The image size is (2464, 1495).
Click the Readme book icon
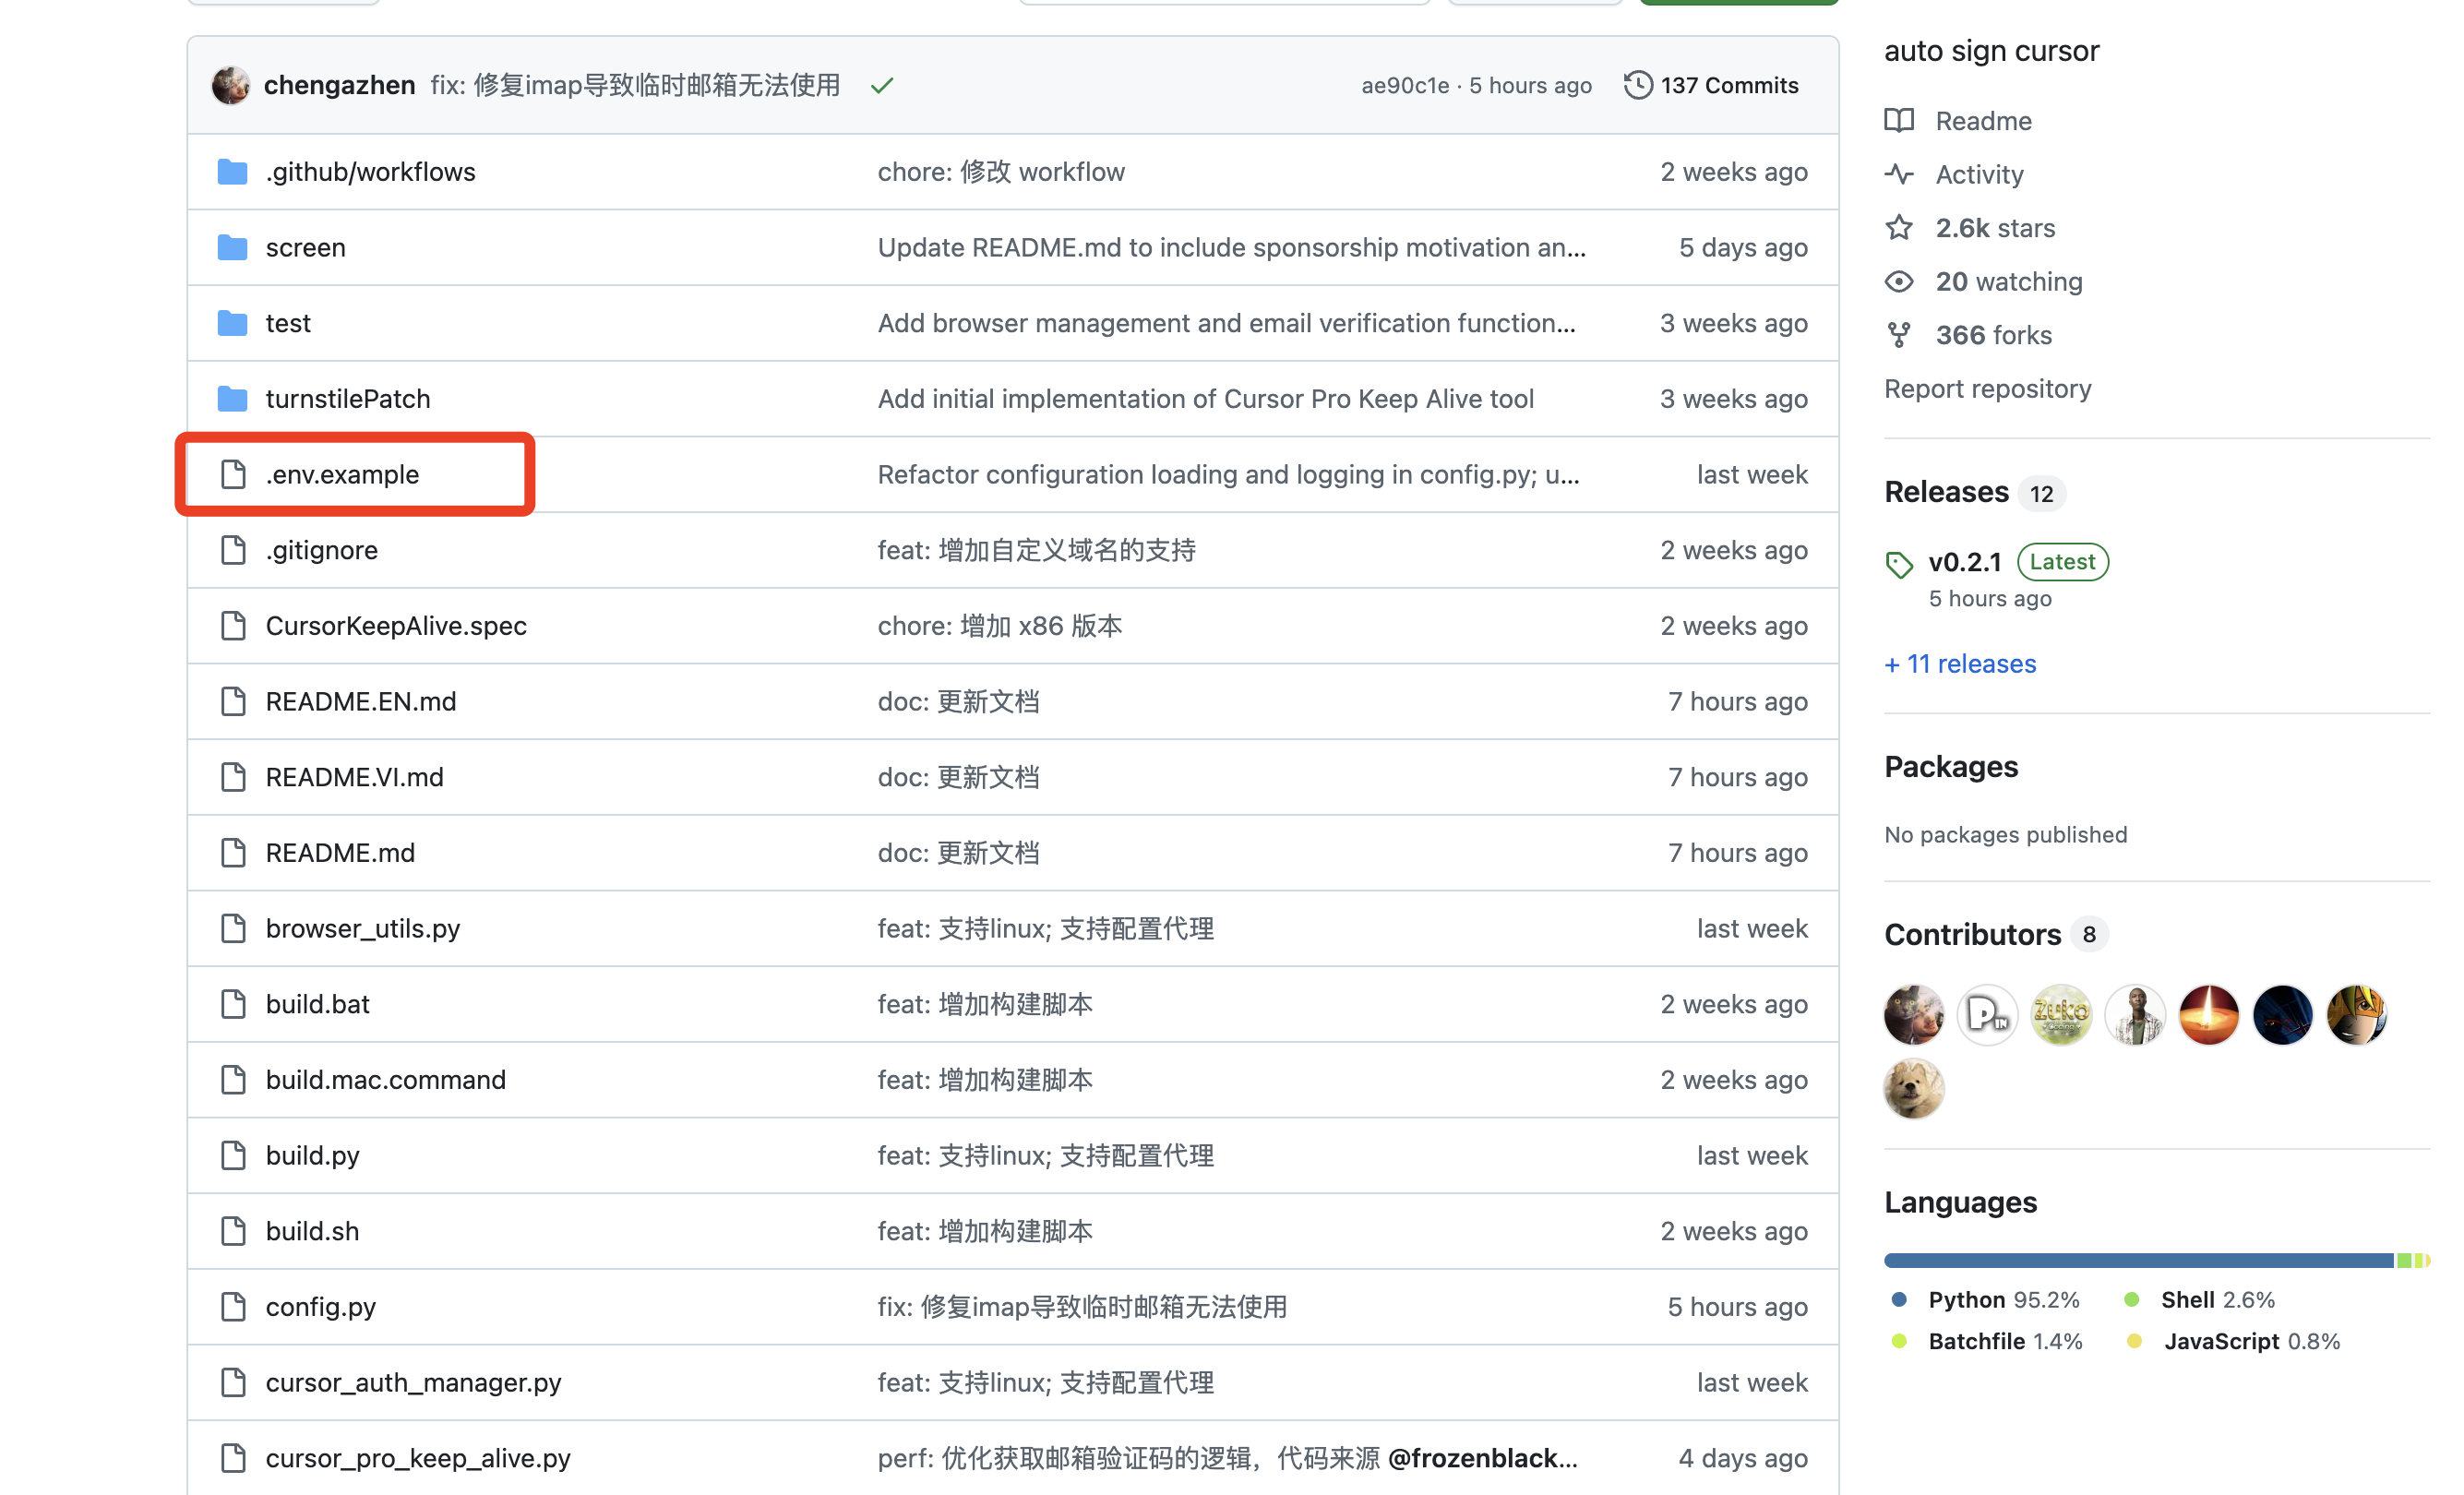click(1899, 121)
